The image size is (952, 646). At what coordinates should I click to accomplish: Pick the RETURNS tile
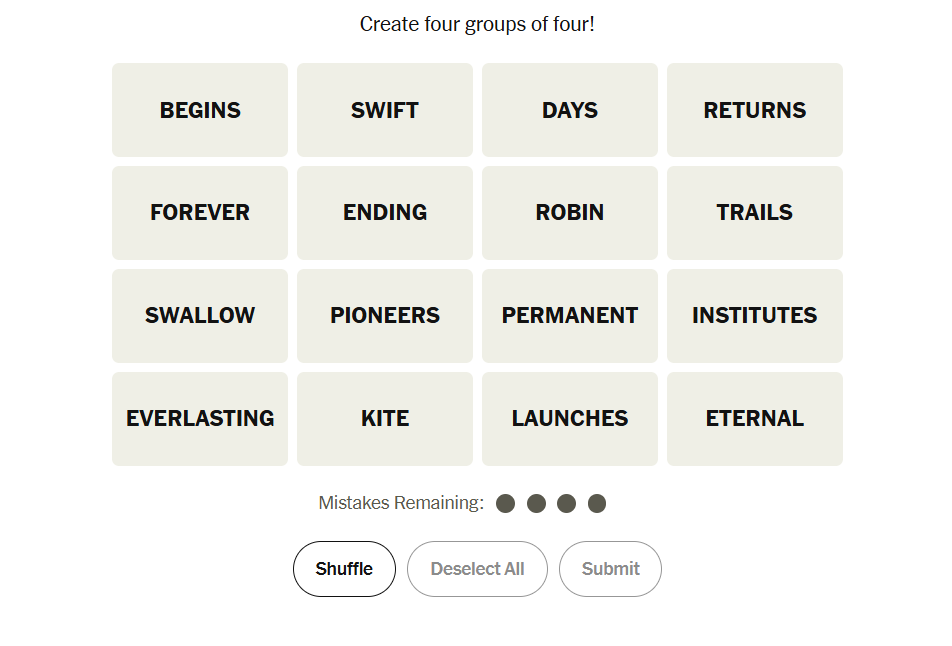pyautogui.click(x=755, y=110)
